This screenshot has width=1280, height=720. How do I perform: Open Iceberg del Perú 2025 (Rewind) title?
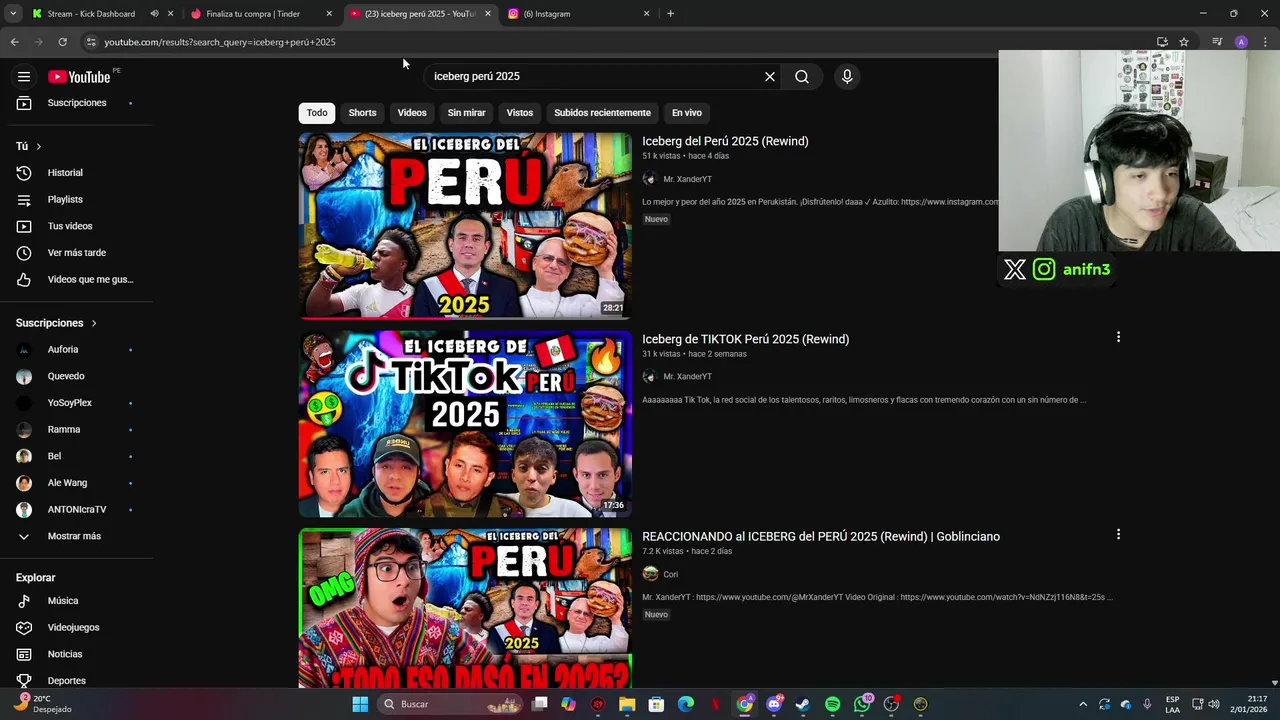[725, 141]
